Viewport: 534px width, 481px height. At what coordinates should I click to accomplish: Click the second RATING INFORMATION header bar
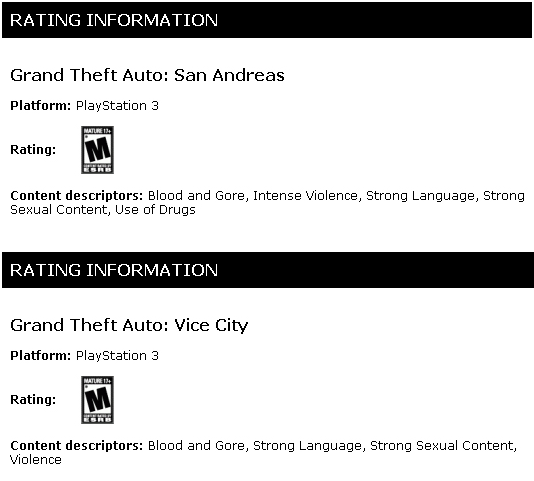(268, 270)
